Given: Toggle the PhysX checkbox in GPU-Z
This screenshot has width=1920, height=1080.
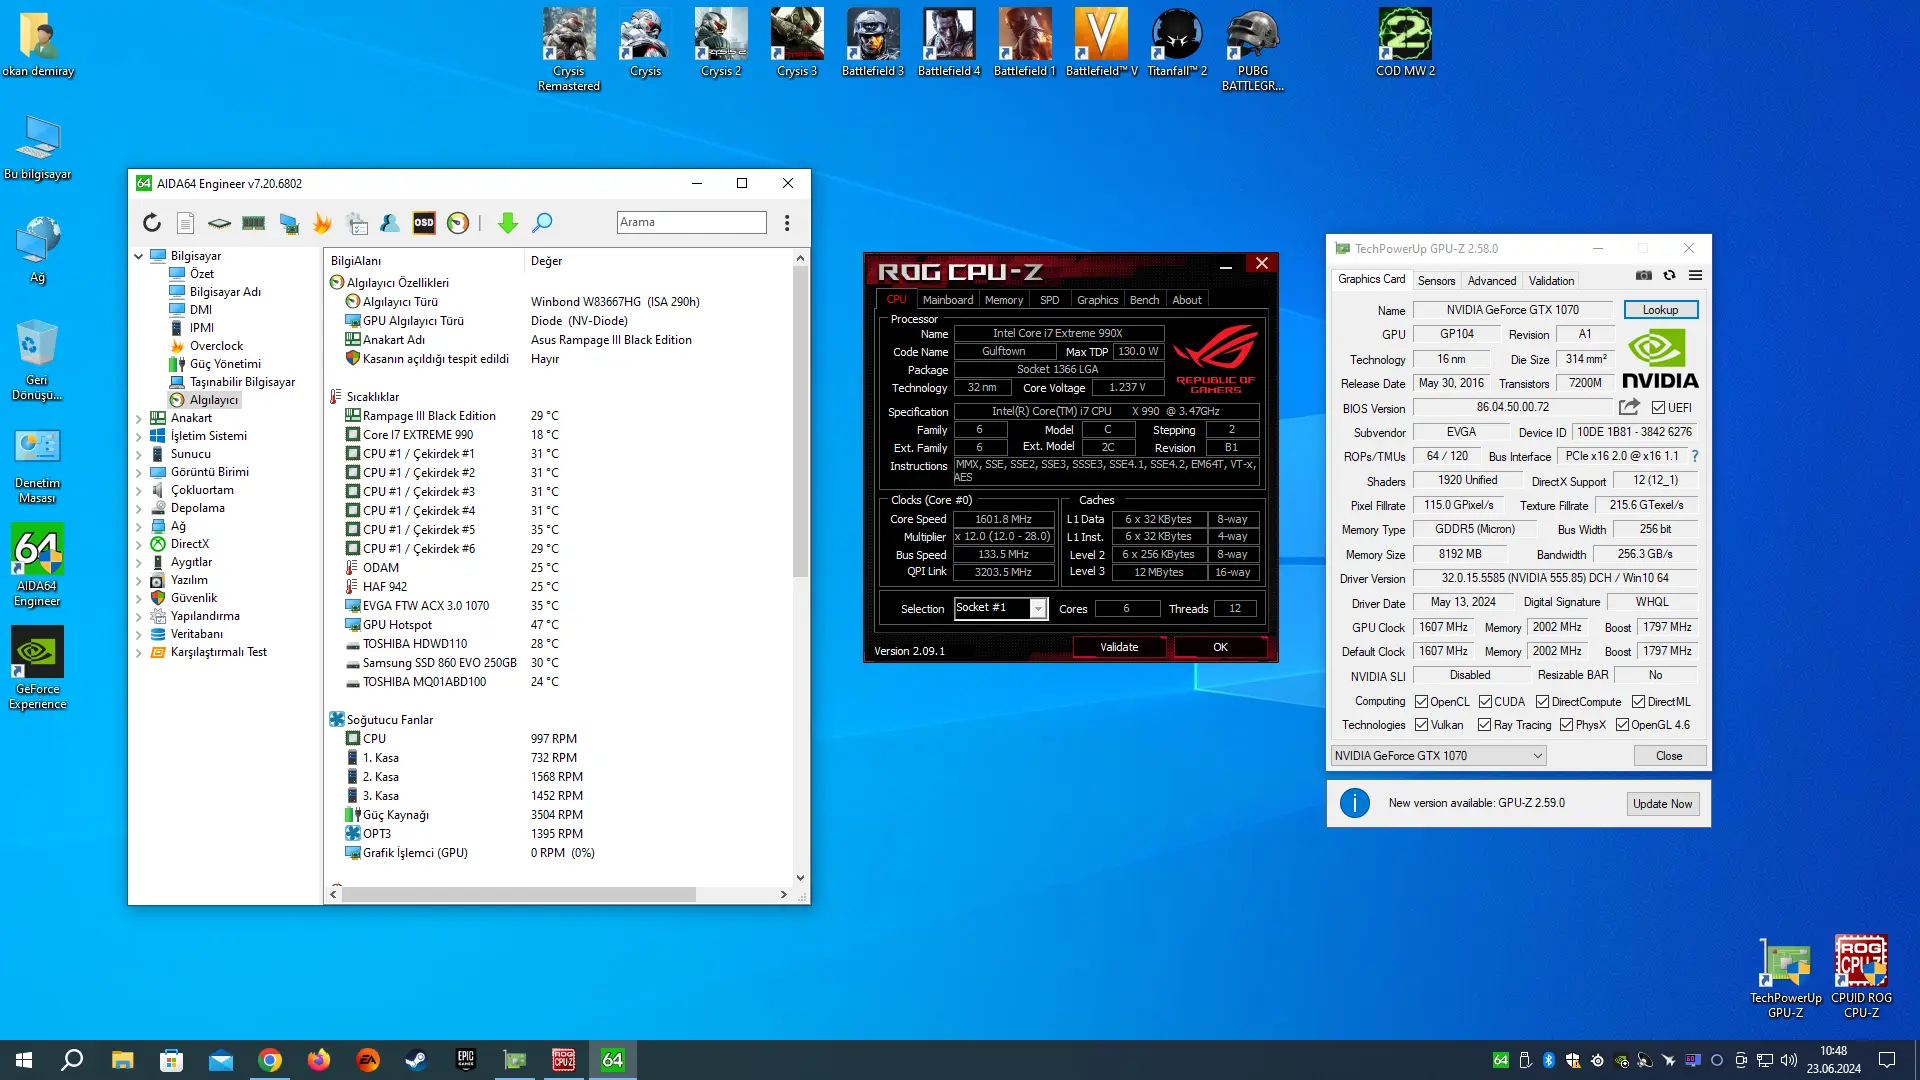Looking at the screenshot, I should [x=1566, y=725].
